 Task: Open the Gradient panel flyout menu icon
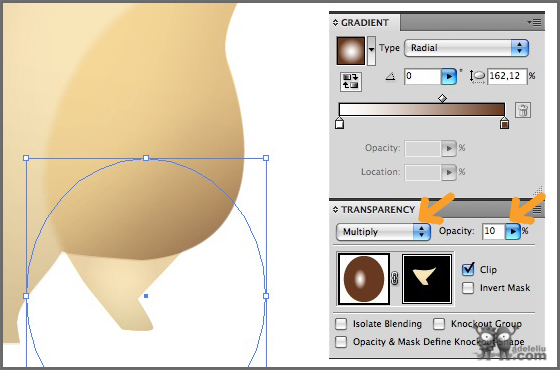[x=535, y=23]
